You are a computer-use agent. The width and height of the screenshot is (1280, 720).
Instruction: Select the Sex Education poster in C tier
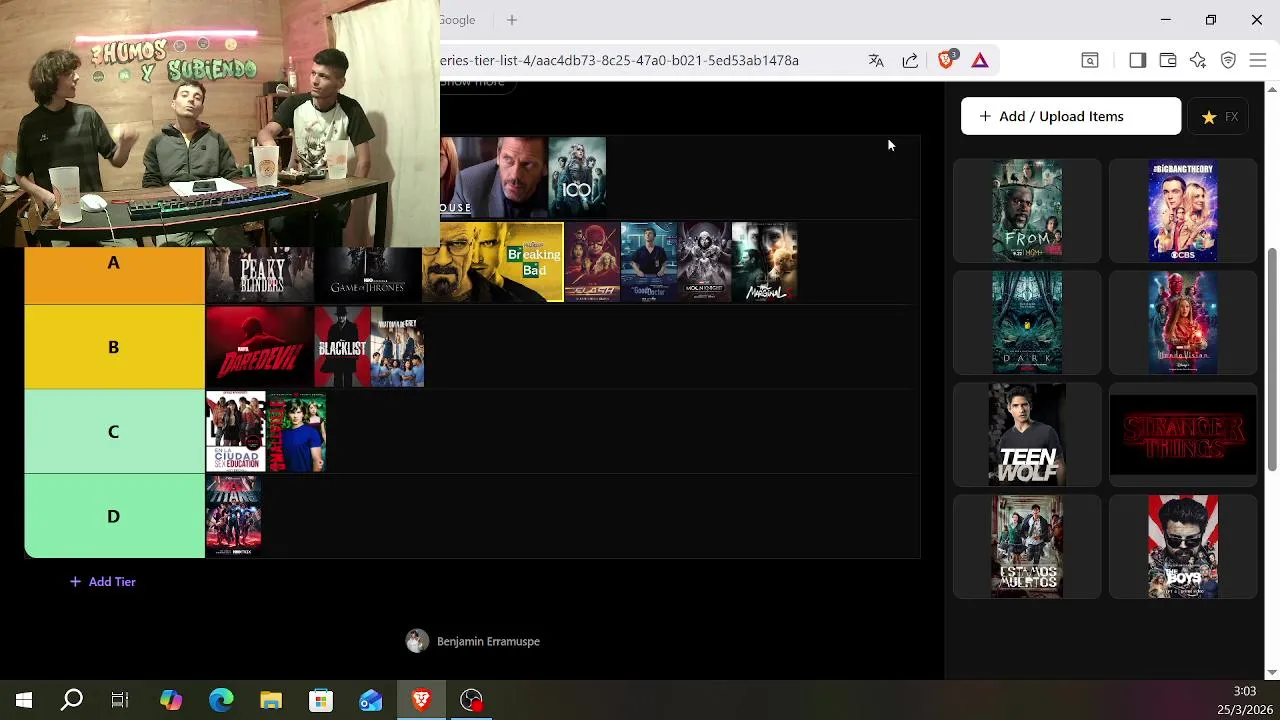[x=236, y=432]
